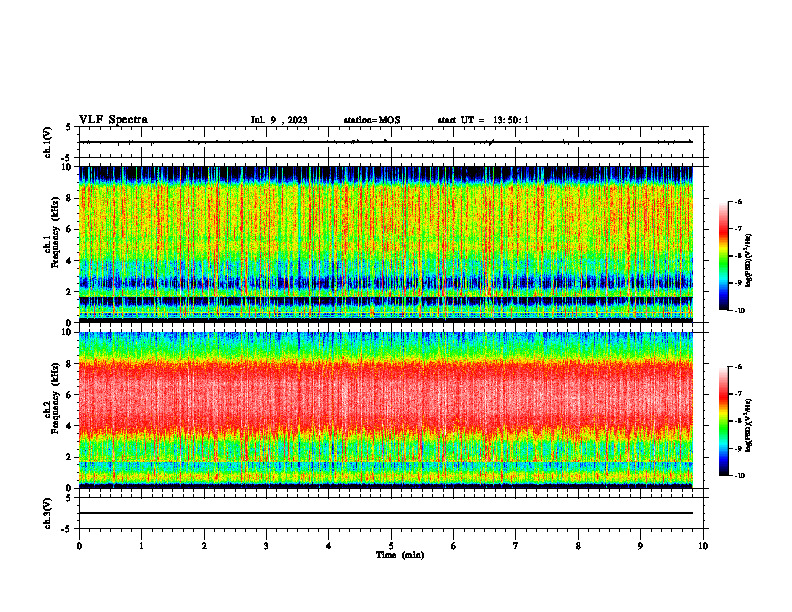Viewport: 792px width, 612px height.
Task: Click the ch.3 flat voltage trace
Action: click(386, 513)
